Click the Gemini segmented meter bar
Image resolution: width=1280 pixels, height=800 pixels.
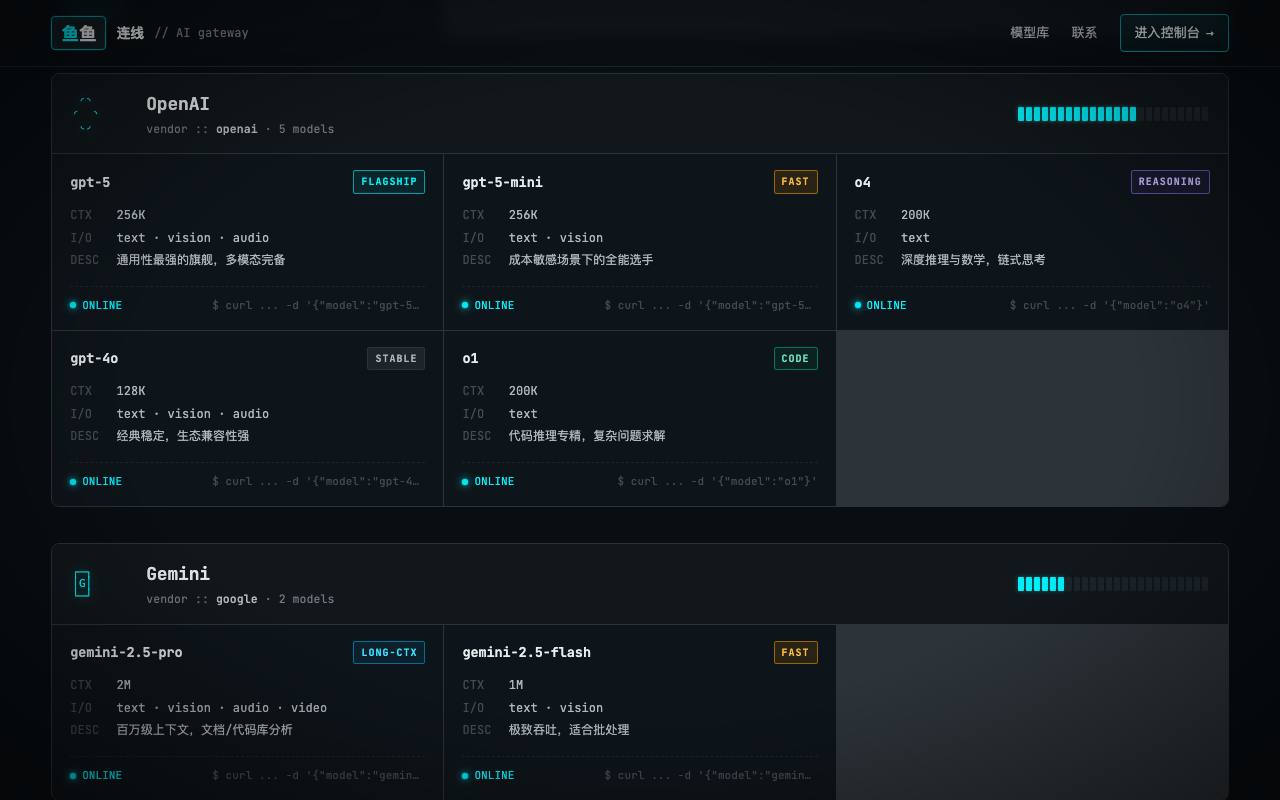tap(1113, 584)
